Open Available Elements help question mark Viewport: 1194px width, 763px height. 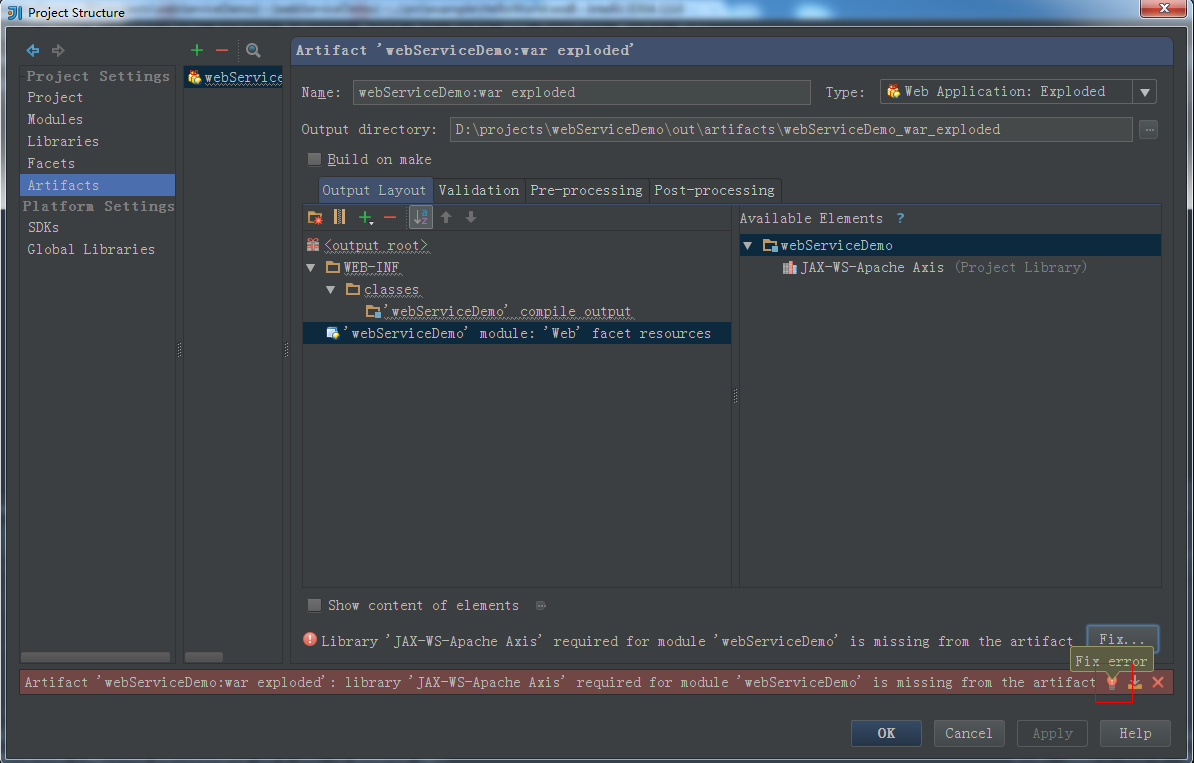pos(901,219)
